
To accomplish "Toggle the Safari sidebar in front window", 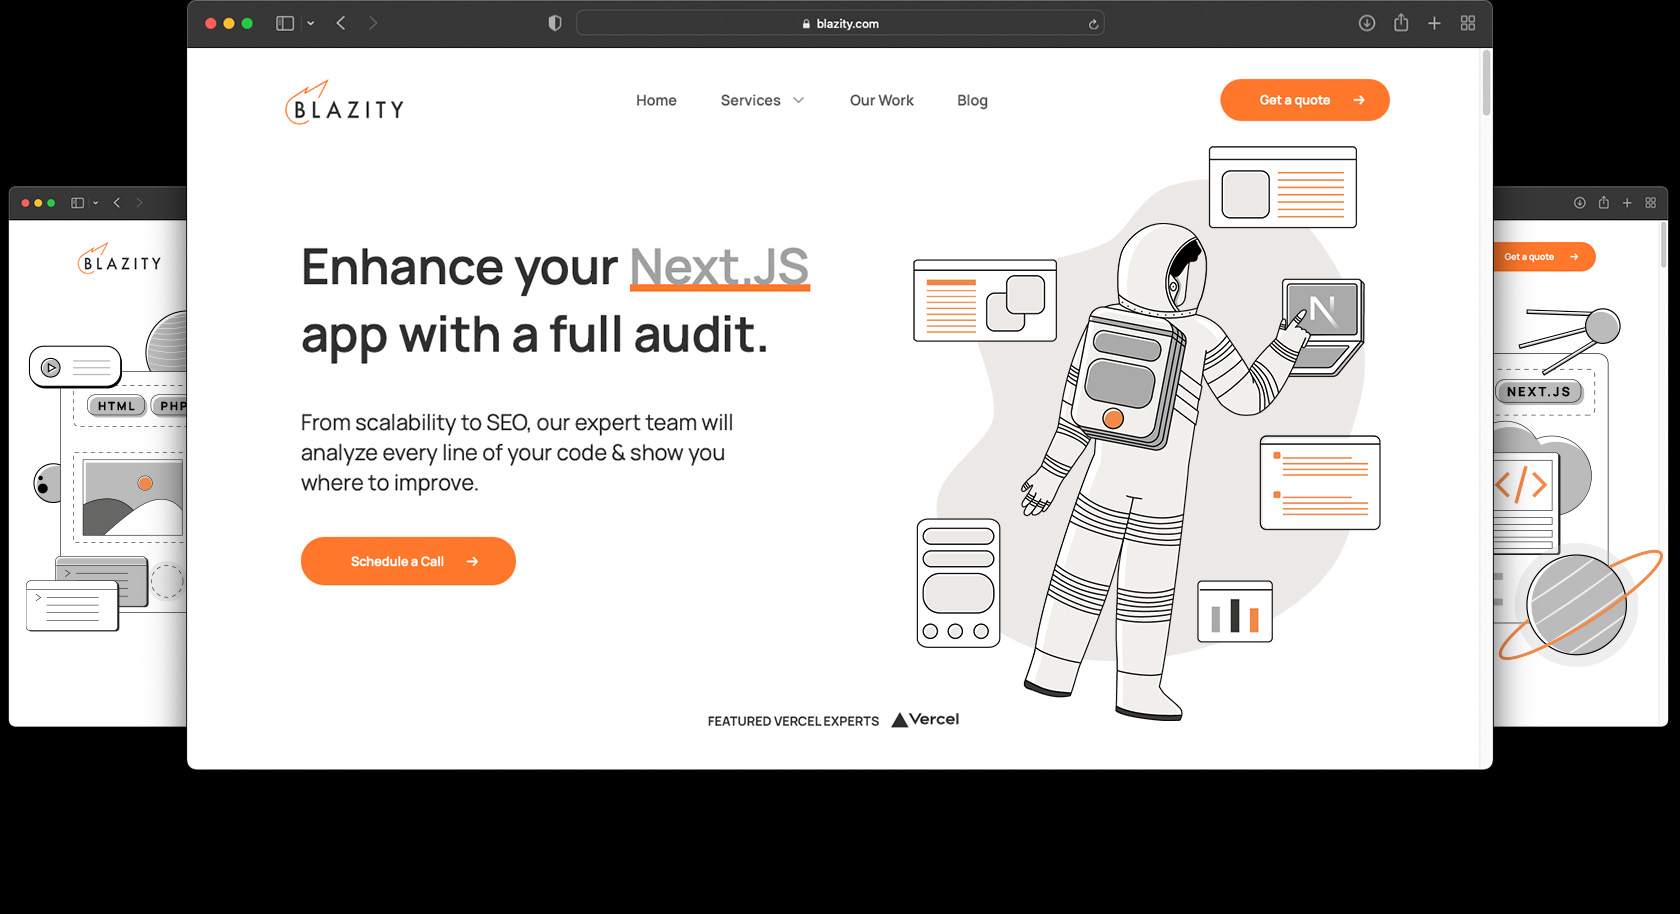I will 285,23.
